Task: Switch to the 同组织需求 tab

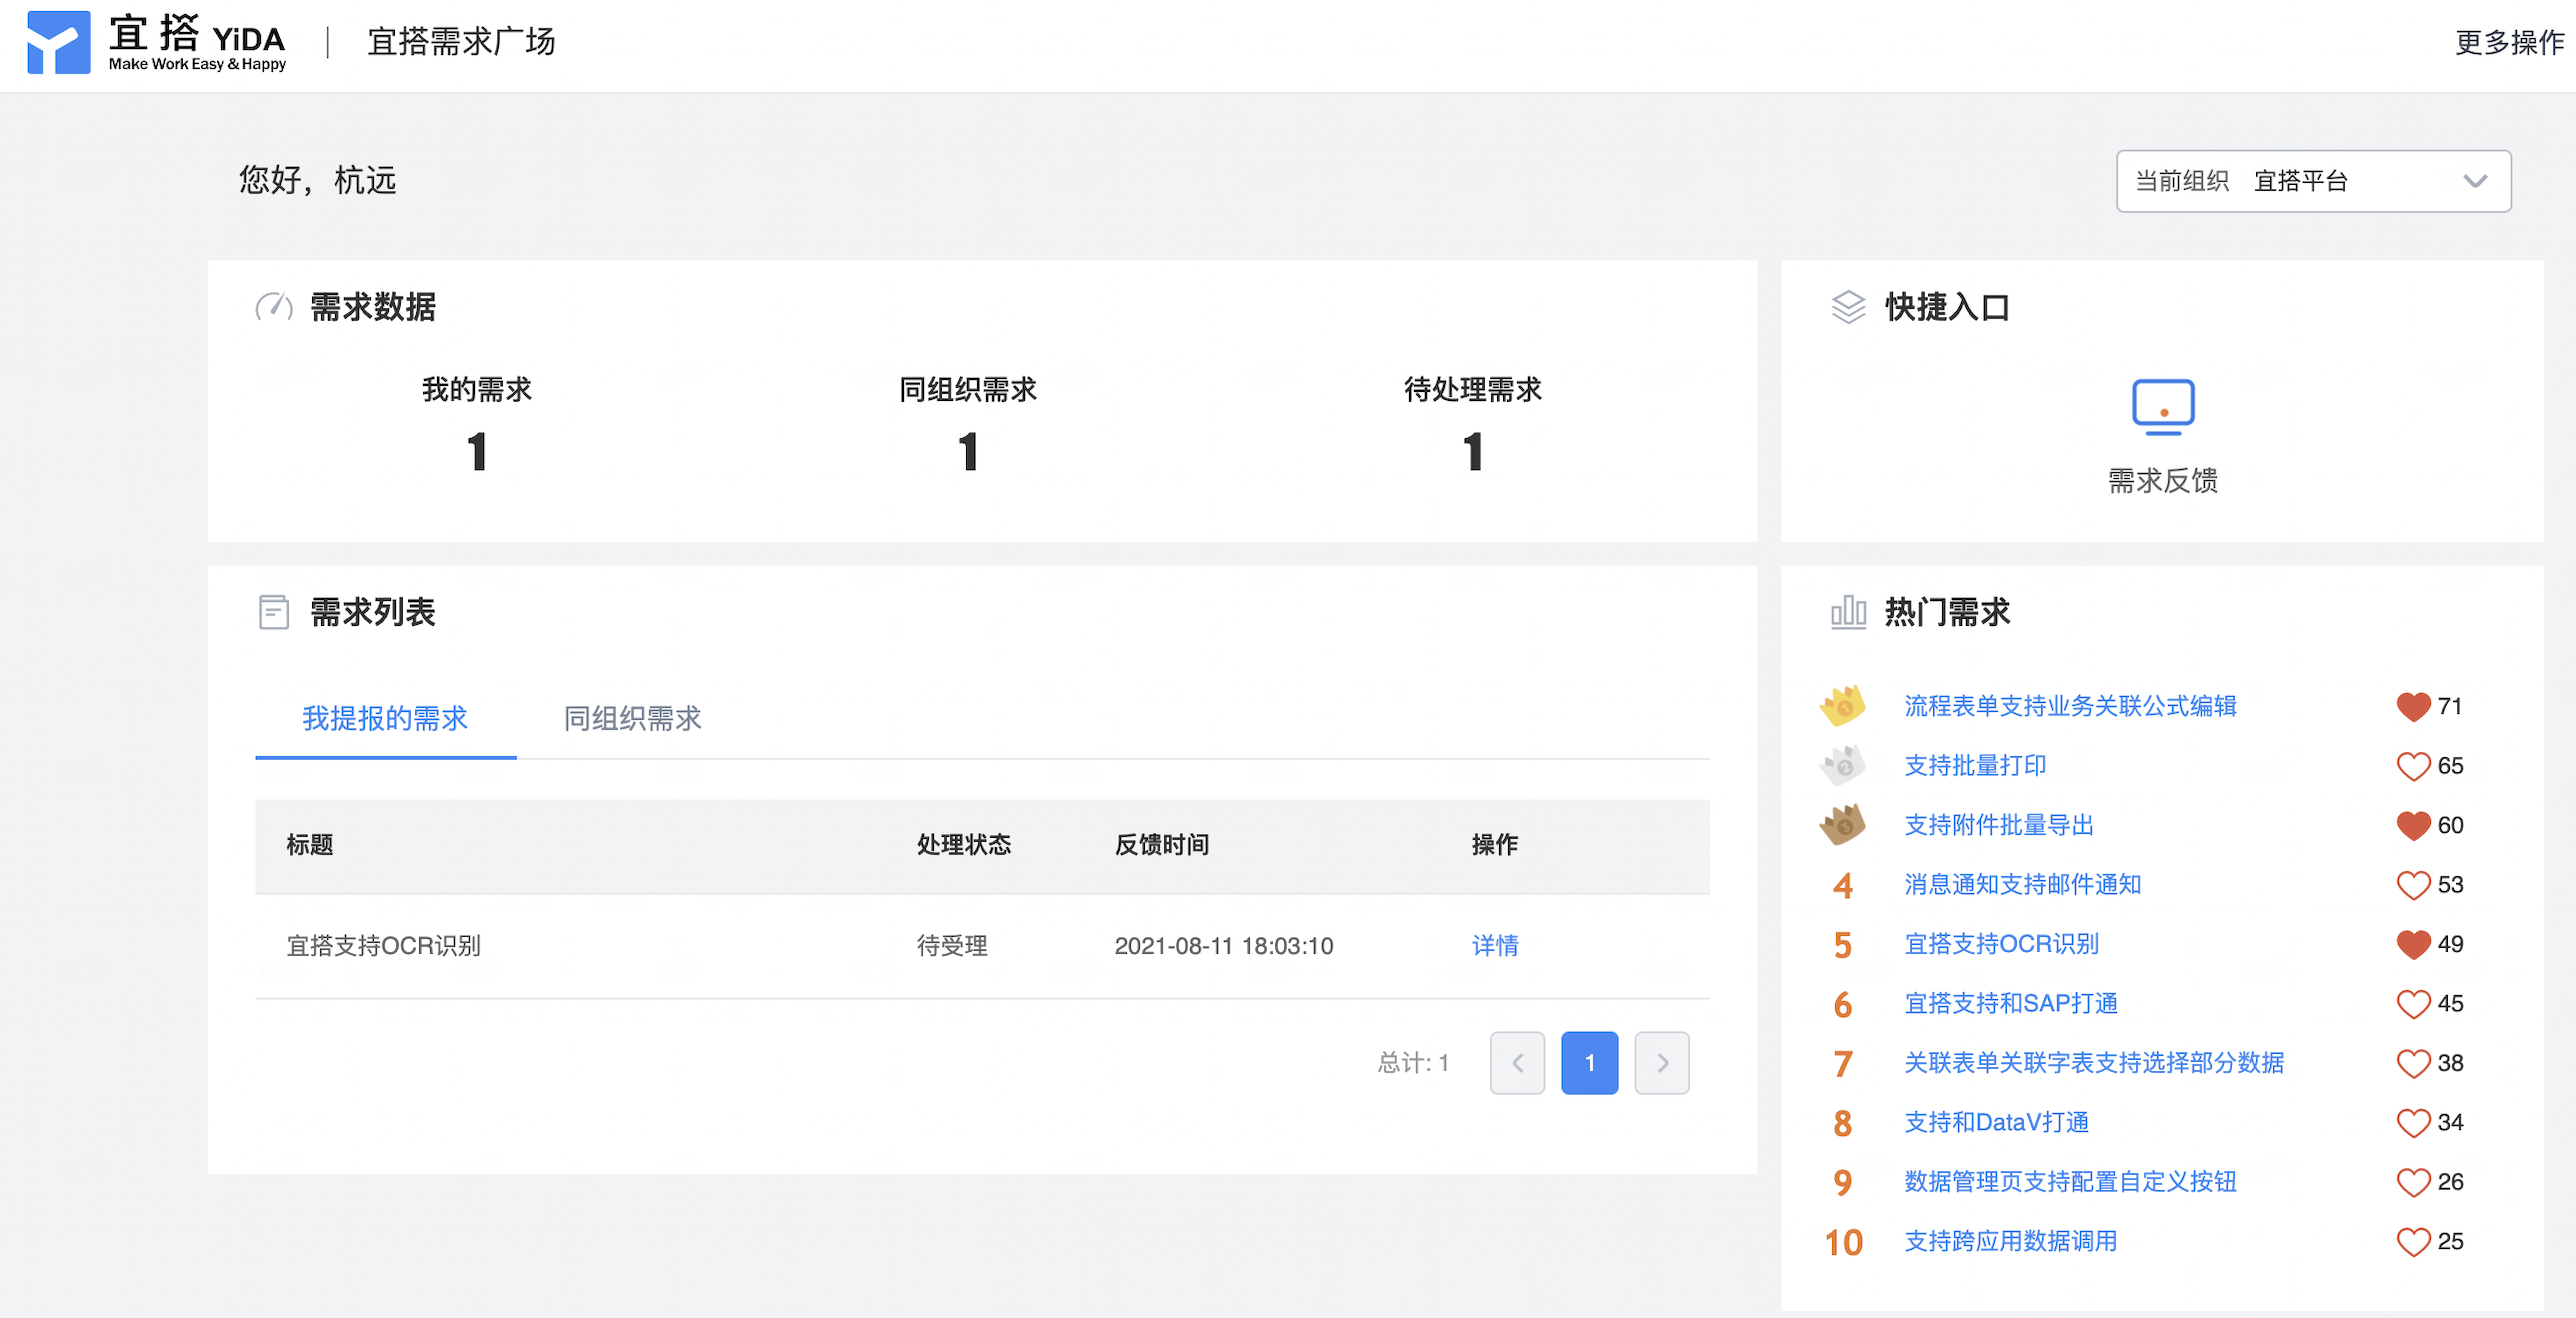Action: click(x=632, y=719)
